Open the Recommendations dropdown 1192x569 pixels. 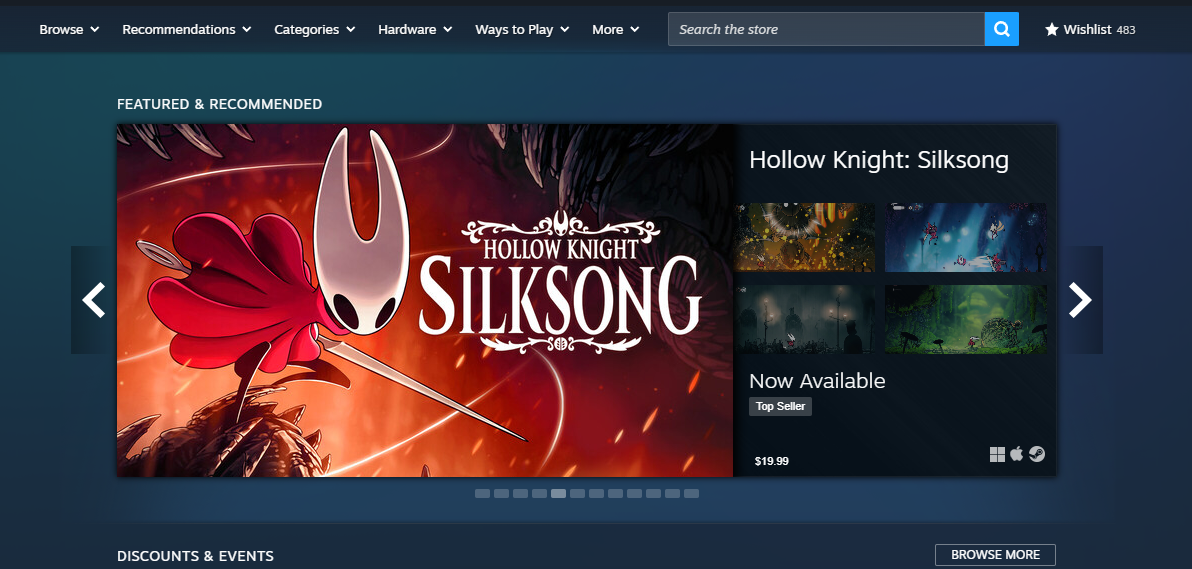pyautogui.click(x=187, y=30)
